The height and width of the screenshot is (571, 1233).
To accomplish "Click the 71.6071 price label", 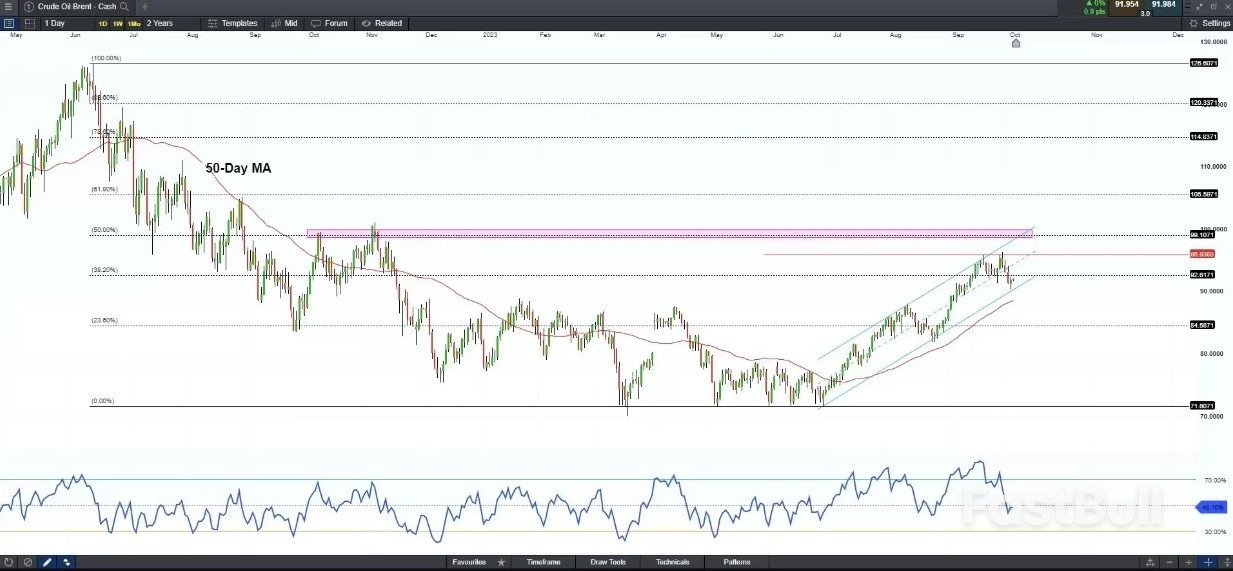I will pos(1203,406).
